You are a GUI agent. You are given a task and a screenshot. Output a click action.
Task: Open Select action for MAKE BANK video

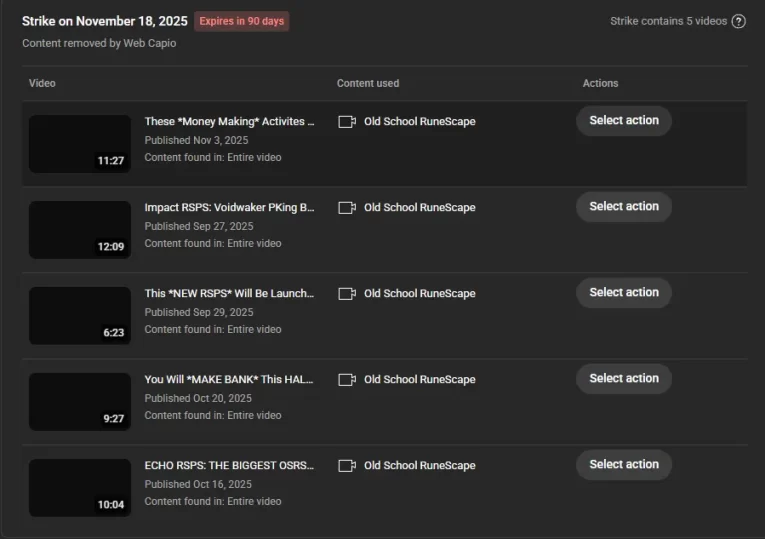[x=624, y=379]
